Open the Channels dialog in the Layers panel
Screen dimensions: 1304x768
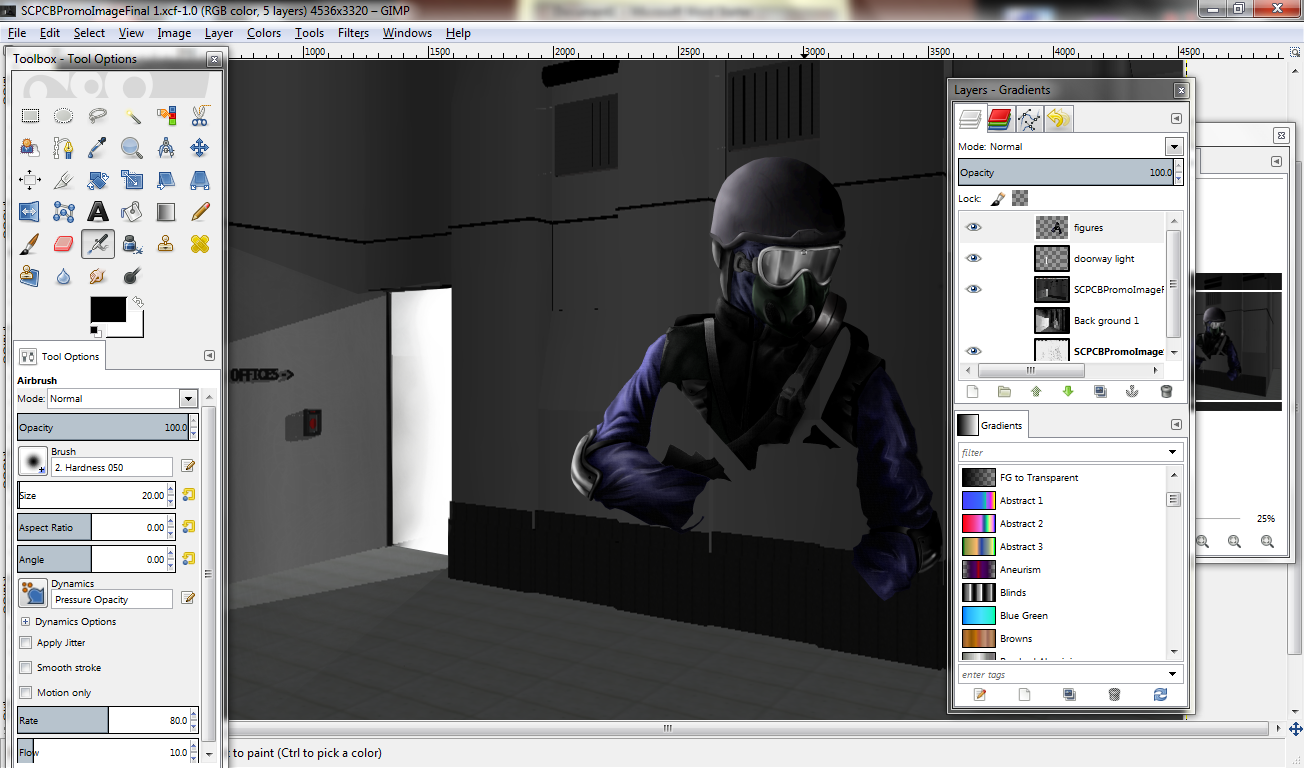click(x=1000, y=118)
